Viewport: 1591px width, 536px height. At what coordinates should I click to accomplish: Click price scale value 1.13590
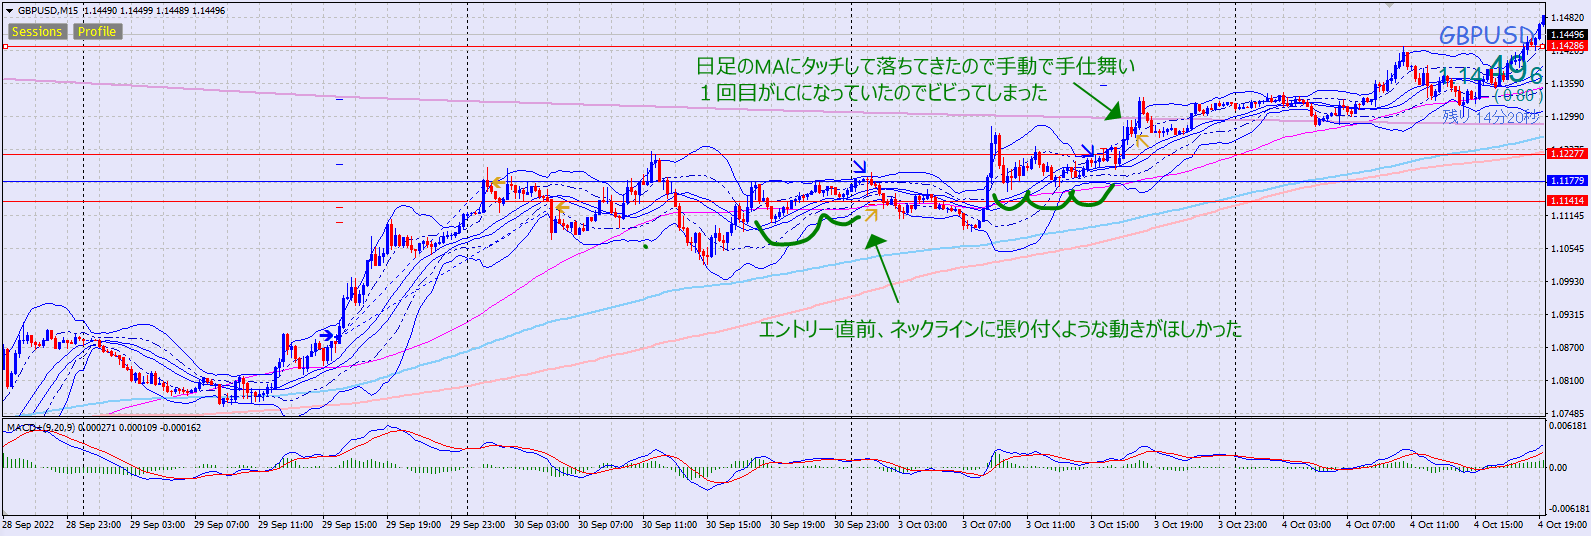pos(1567,84)
